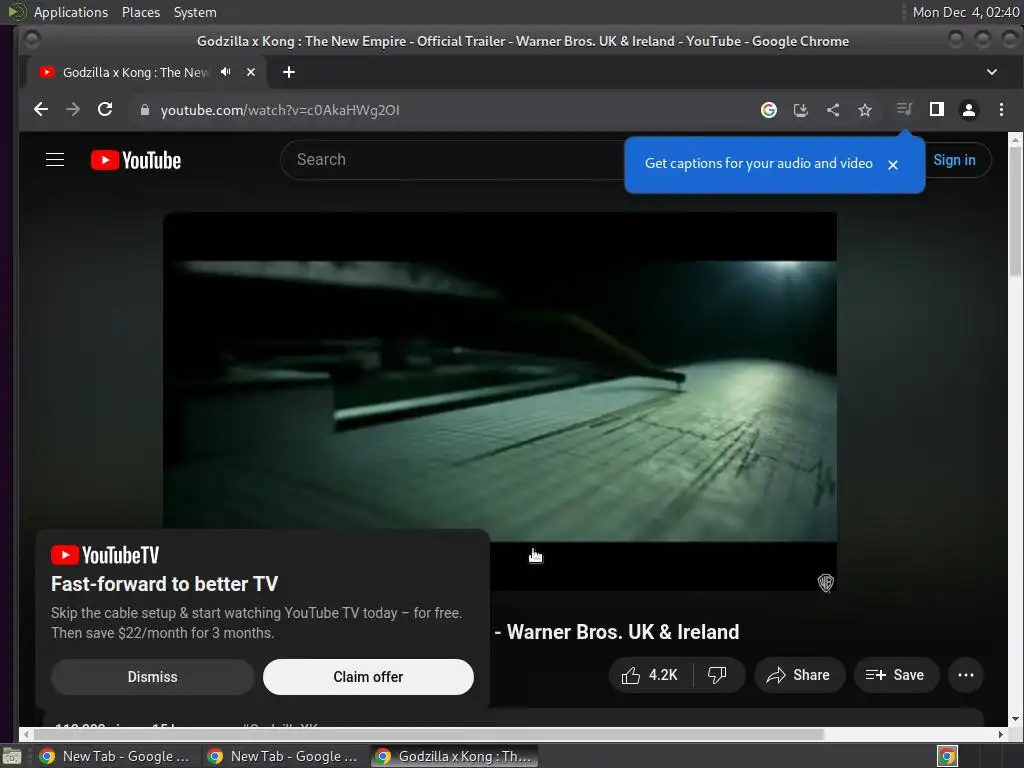
Task: Click the clock showing Mon Dec 4
Action: pos(966,12)
